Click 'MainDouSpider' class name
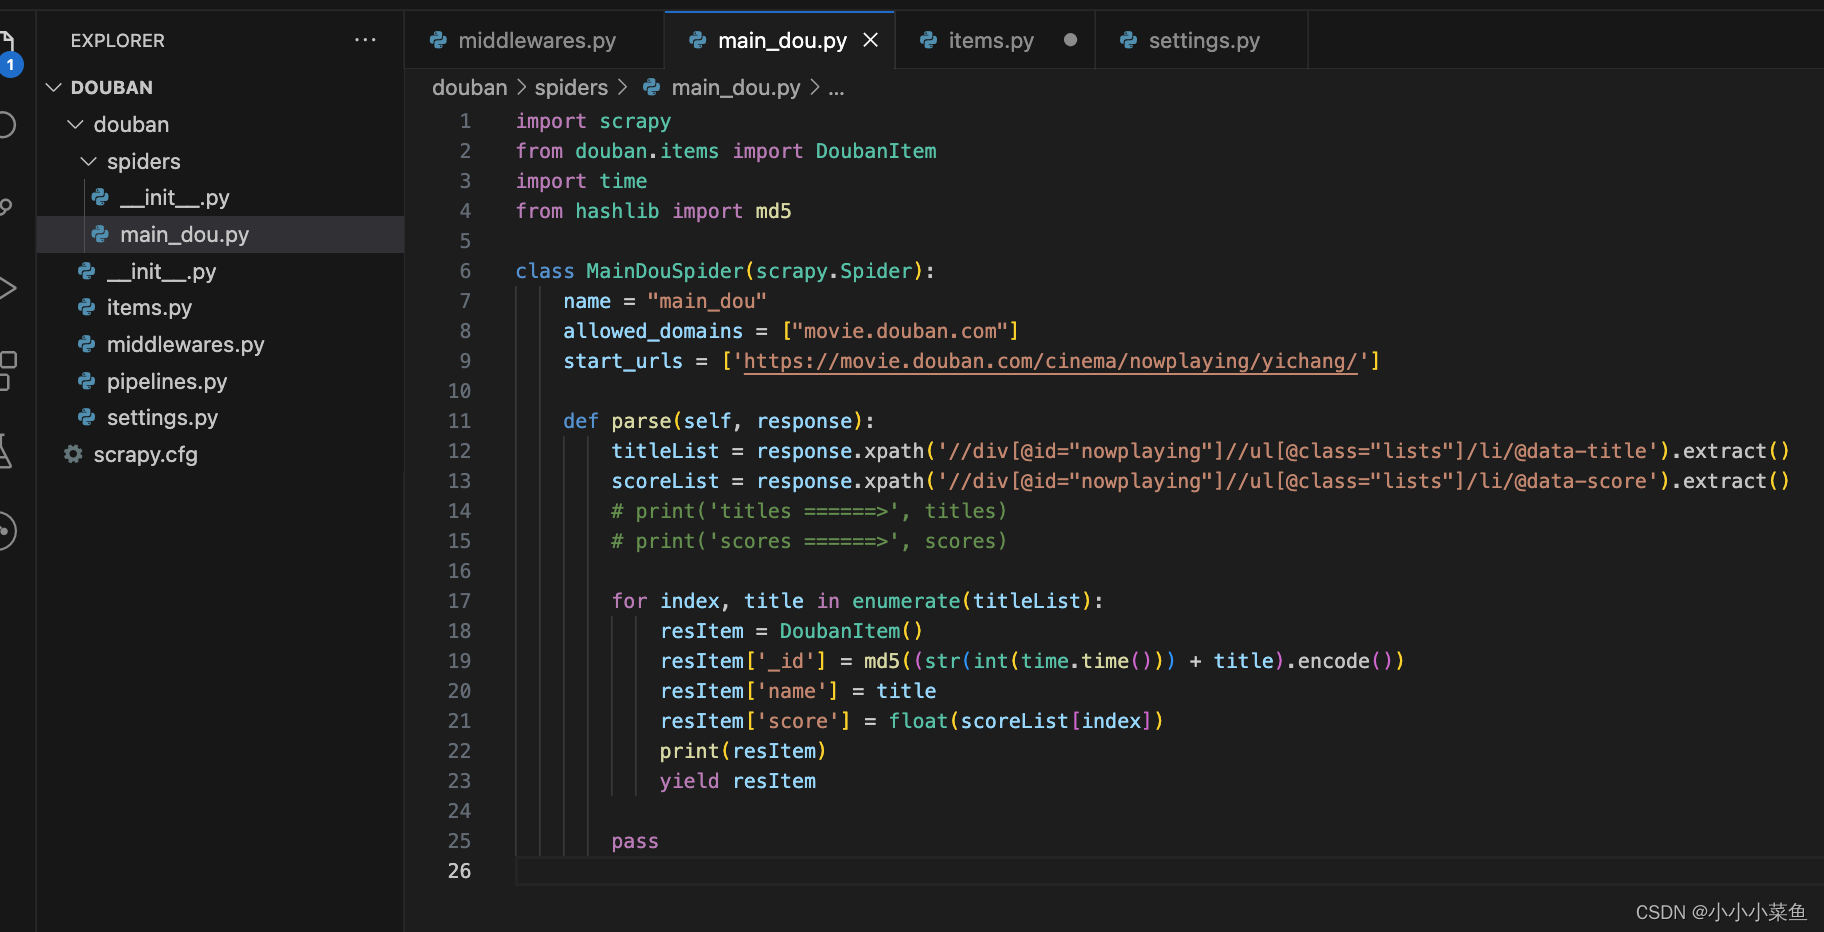This screenshot has height=932, width=1824. click(665, 271)
